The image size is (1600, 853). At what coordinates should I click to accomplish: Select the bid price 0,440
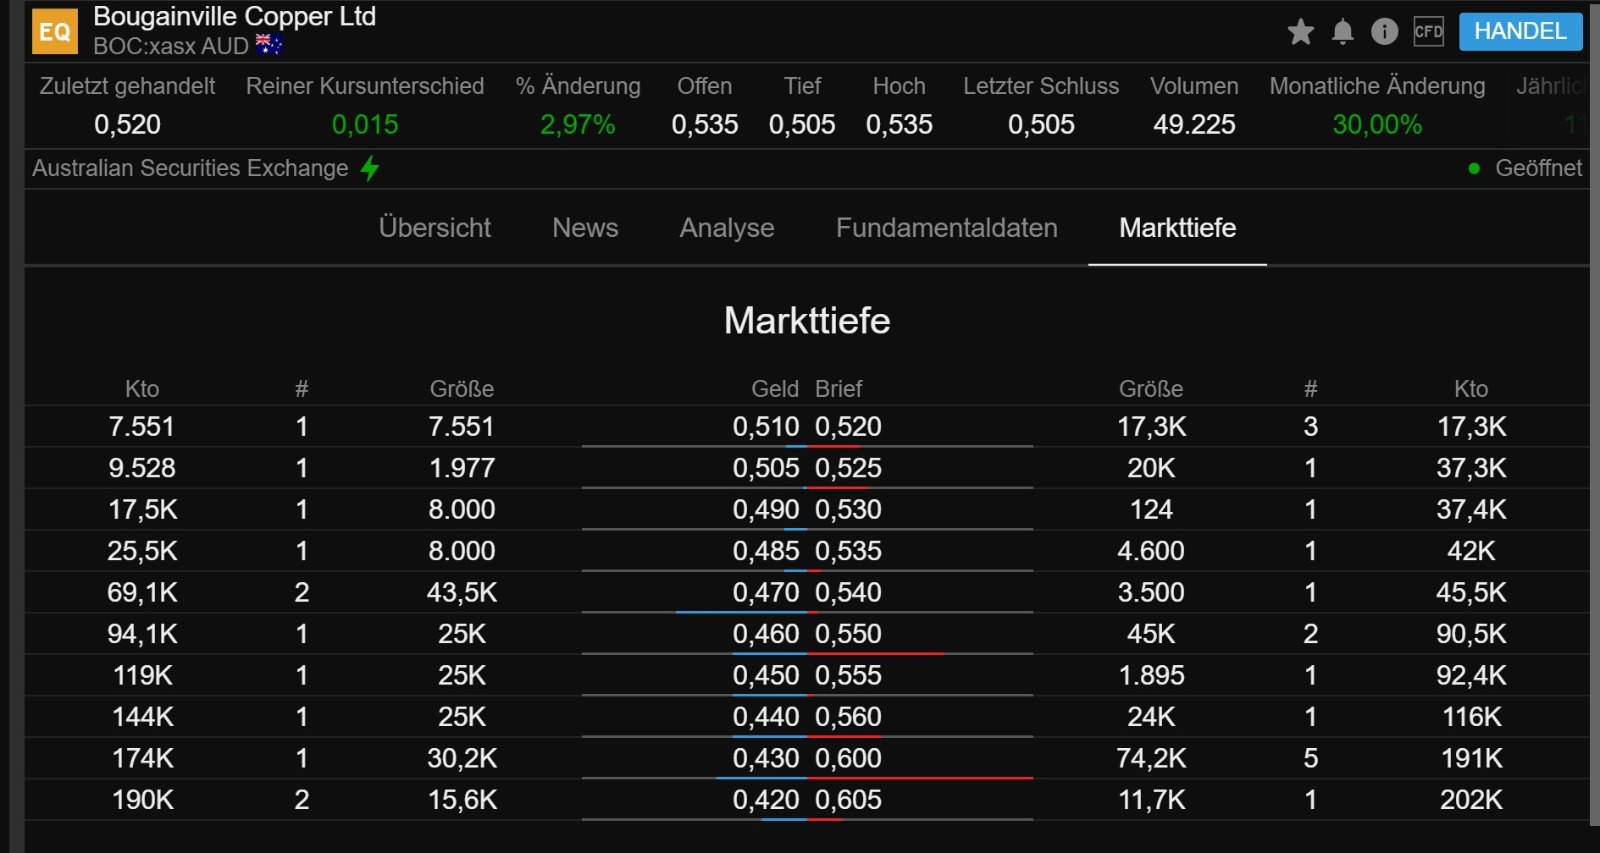click(x=766, y=717)
